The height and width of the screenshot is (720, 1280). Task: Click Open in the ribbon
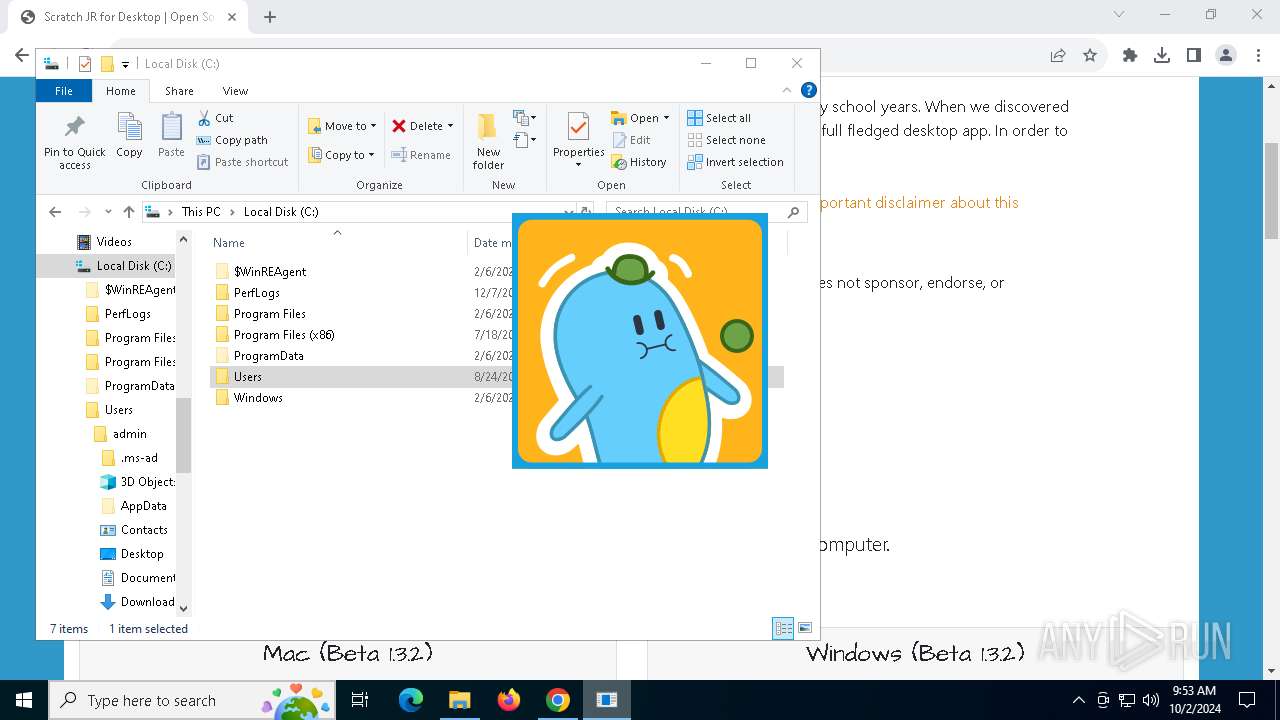634,118
